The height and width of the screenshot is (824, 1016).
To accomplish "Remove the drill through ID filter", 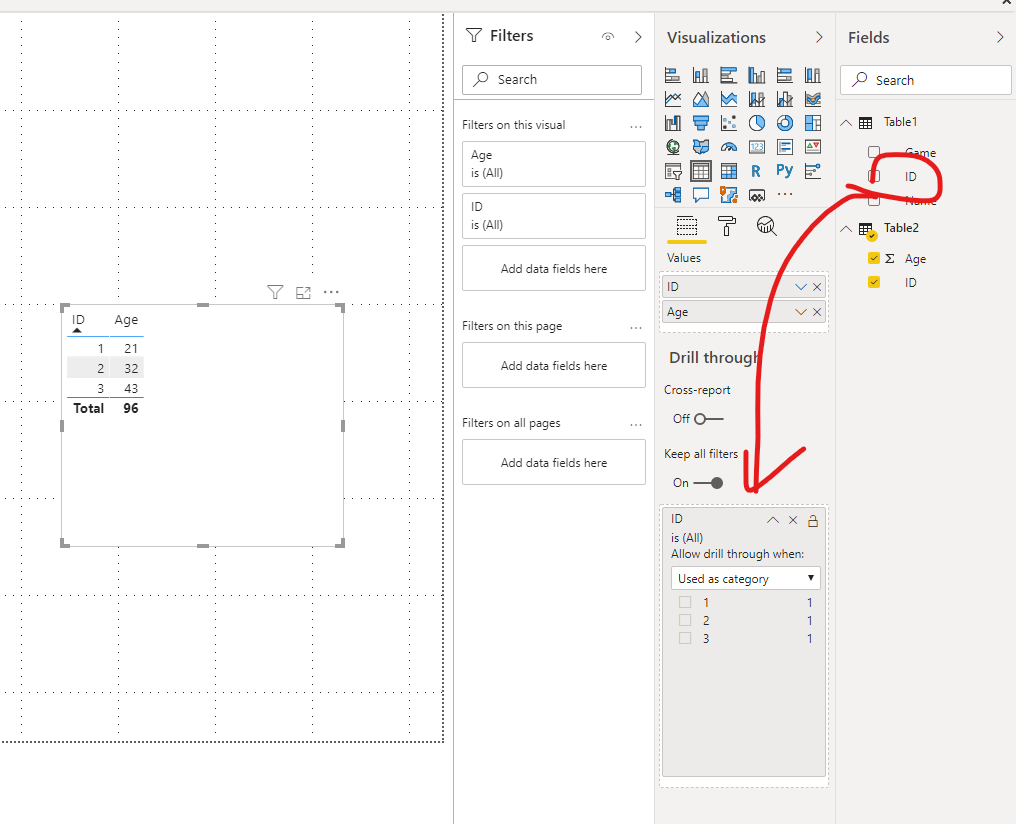I will (x=793, y=520).
